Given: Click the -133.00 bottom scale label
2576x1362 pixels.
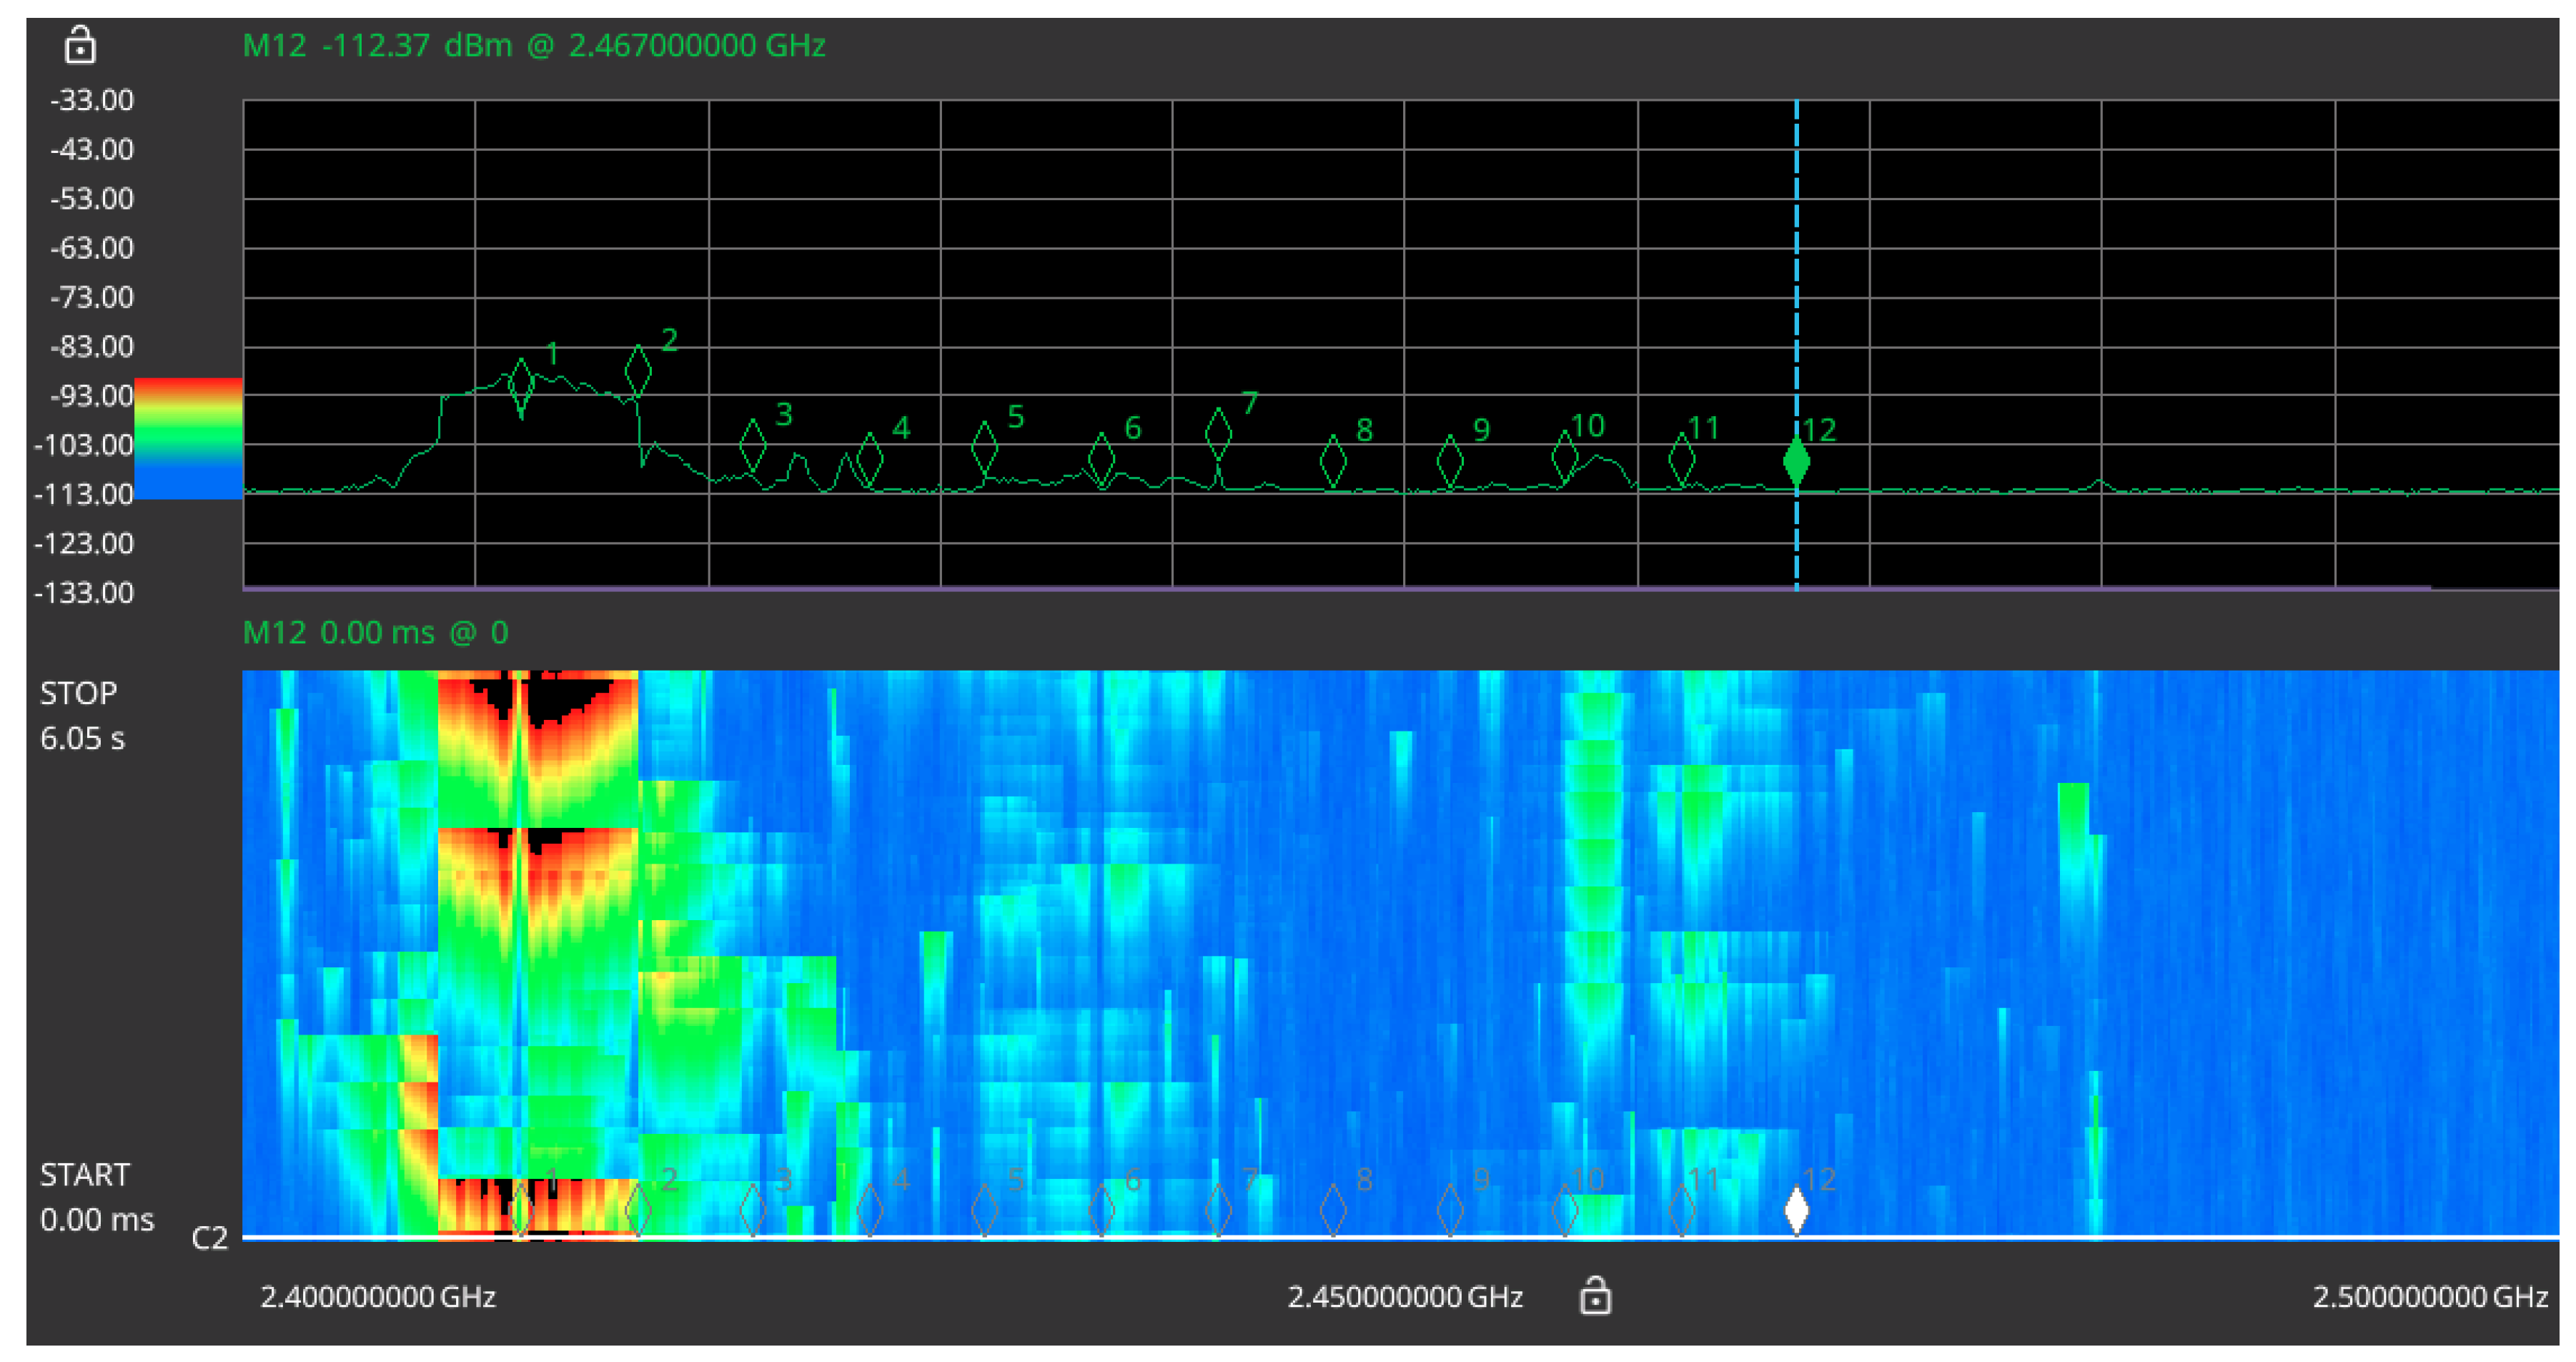Looking at the screenshot, I should (84, 593).
